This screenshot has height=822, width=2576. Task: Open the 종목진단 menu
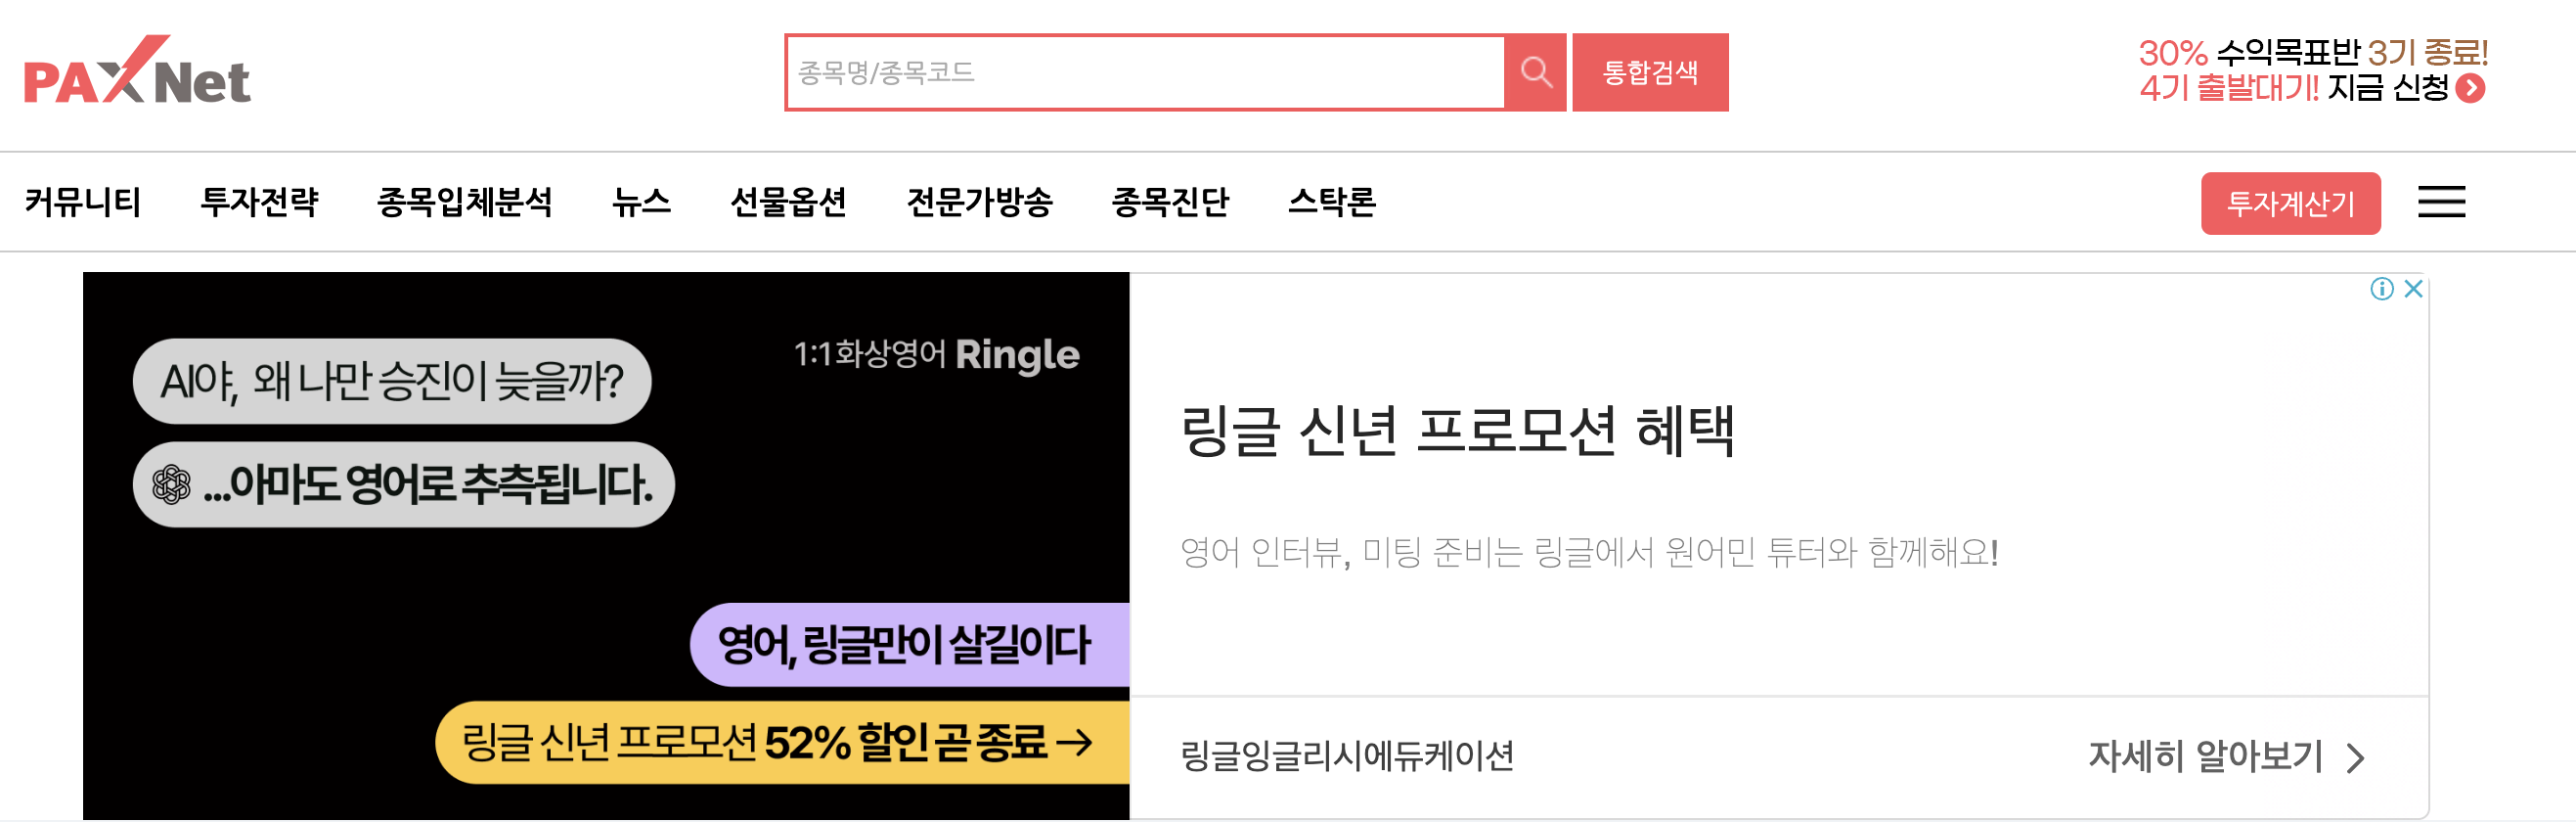[x=1170, y=202]
